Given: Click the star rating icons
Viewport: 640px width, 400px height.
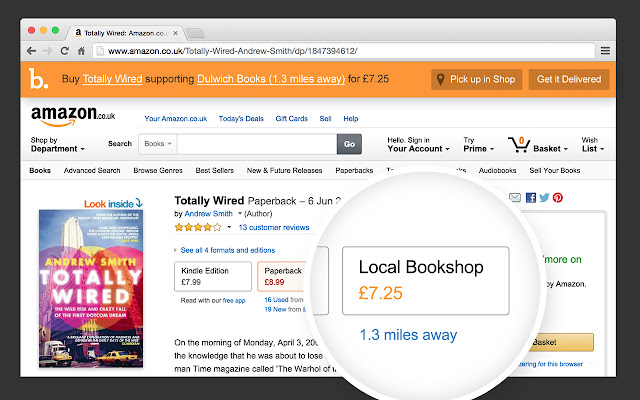Looking at the screenshot, I should tap(198, 227).
